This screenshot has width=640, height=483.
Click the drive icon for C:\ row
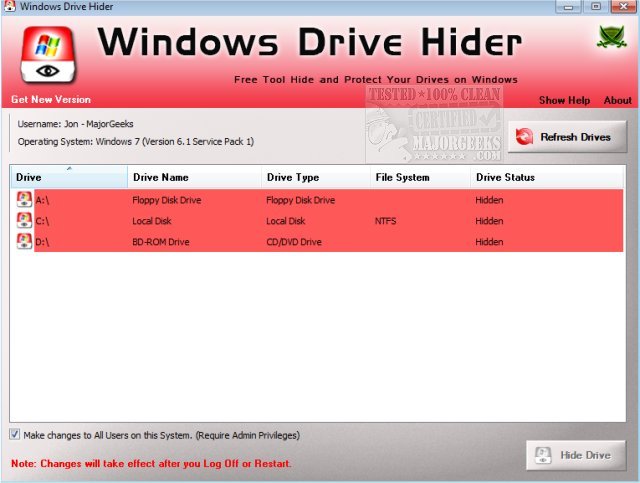click(24, 220)
